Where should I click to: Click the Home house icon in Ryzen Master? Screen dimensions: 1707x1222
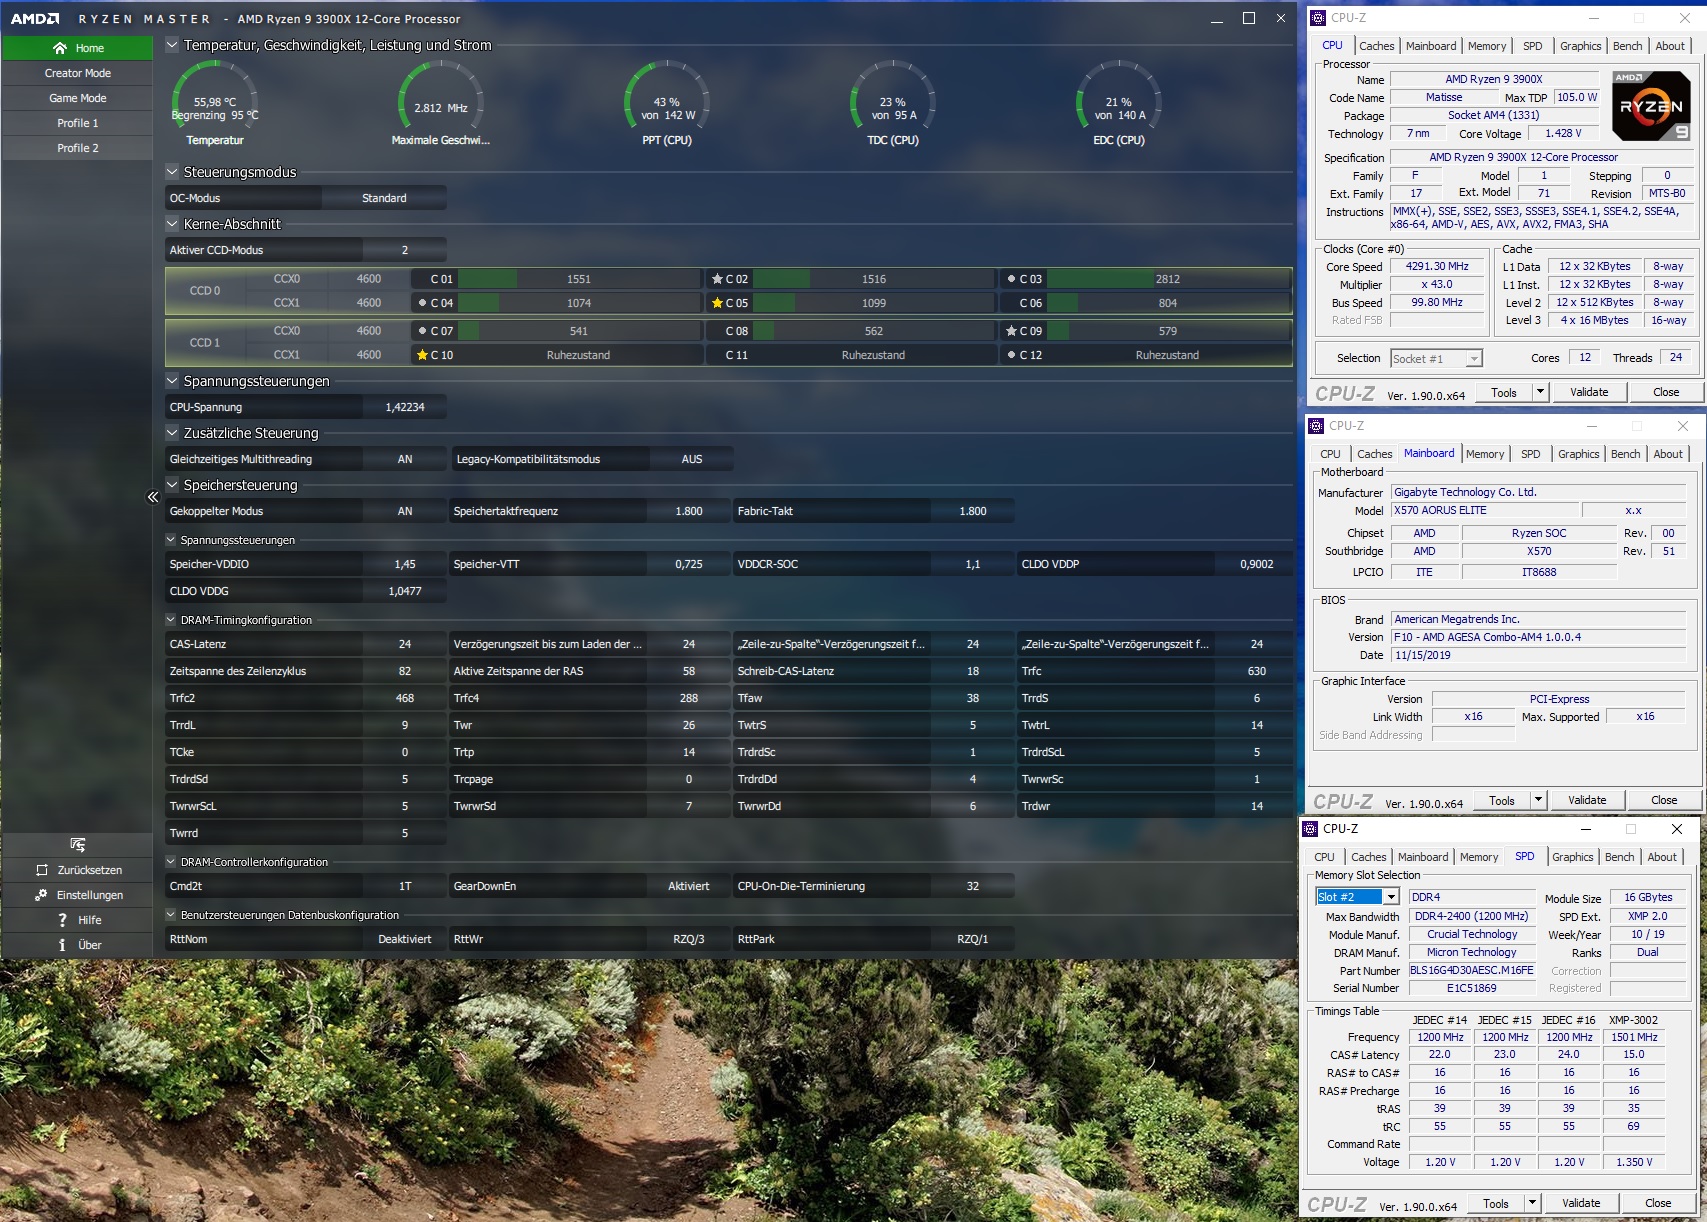point(60,48)
